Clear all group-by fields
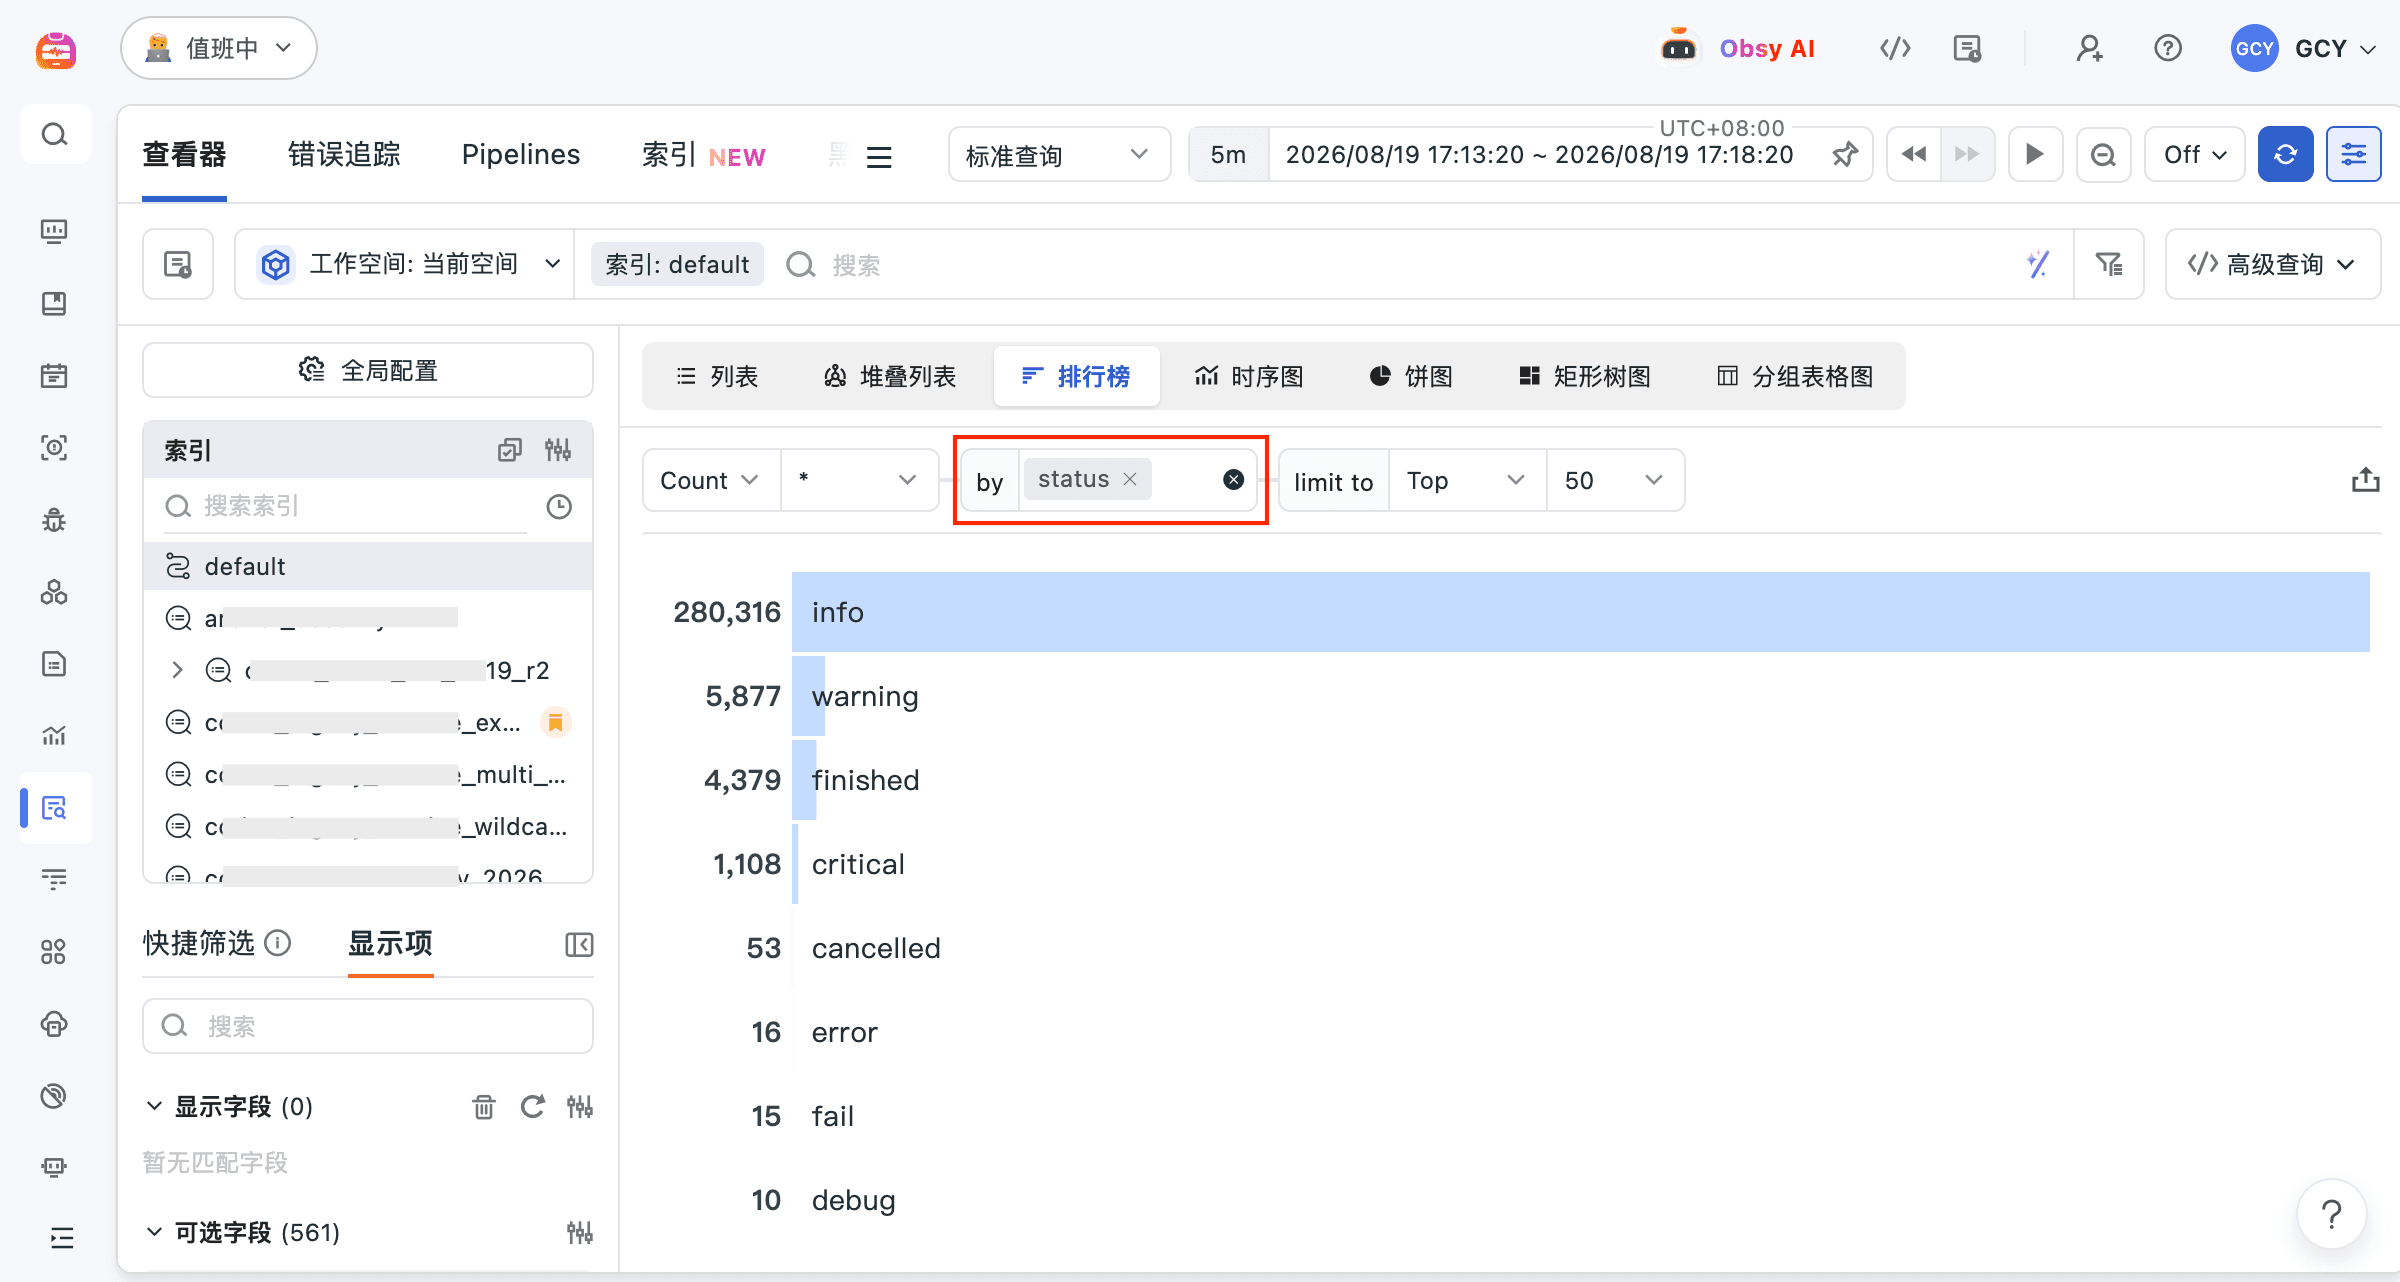 point(1234,480)
